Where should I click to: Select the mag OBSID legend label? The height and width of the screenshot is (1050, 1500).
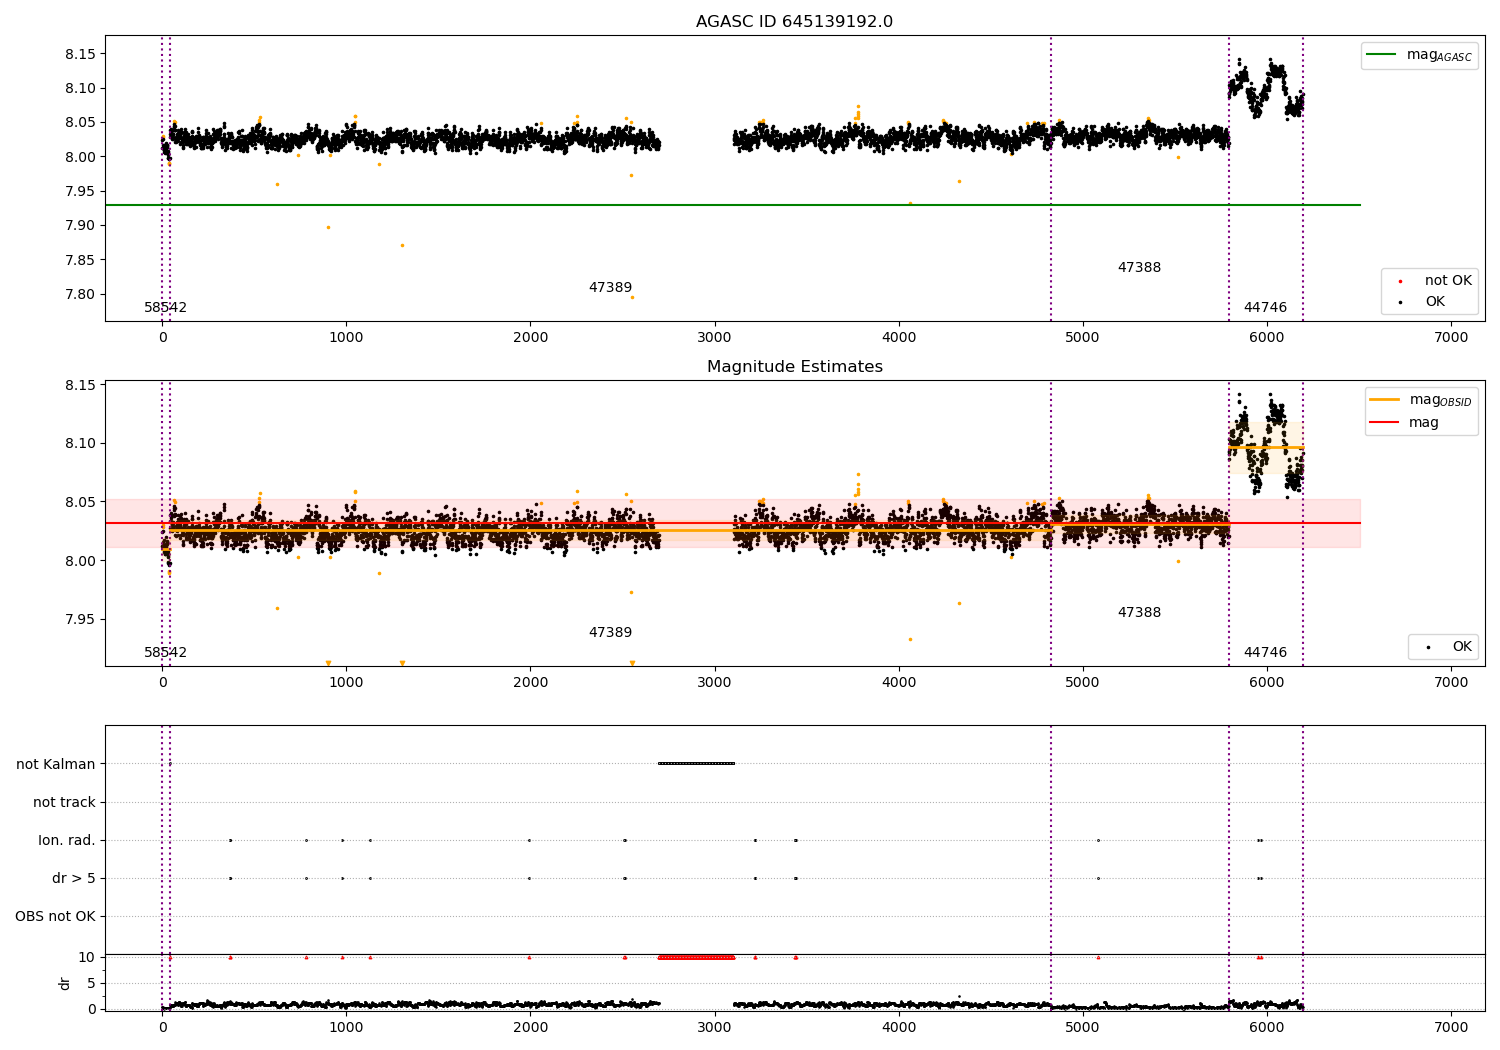tap(1440, 400)
